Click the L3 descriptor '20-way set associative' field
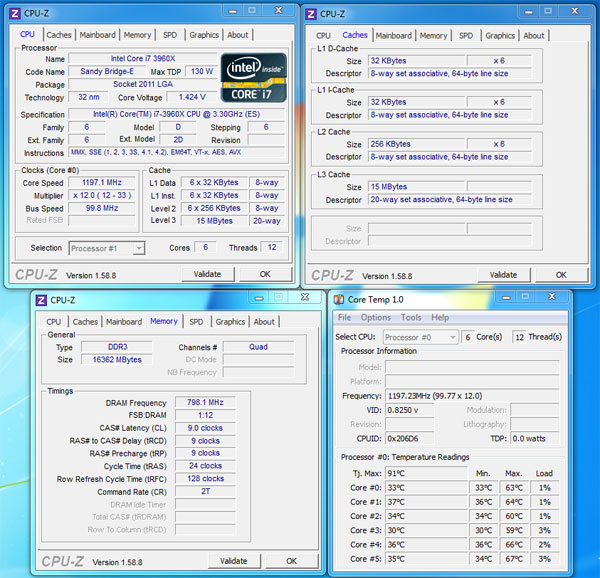 click(450, 200)
